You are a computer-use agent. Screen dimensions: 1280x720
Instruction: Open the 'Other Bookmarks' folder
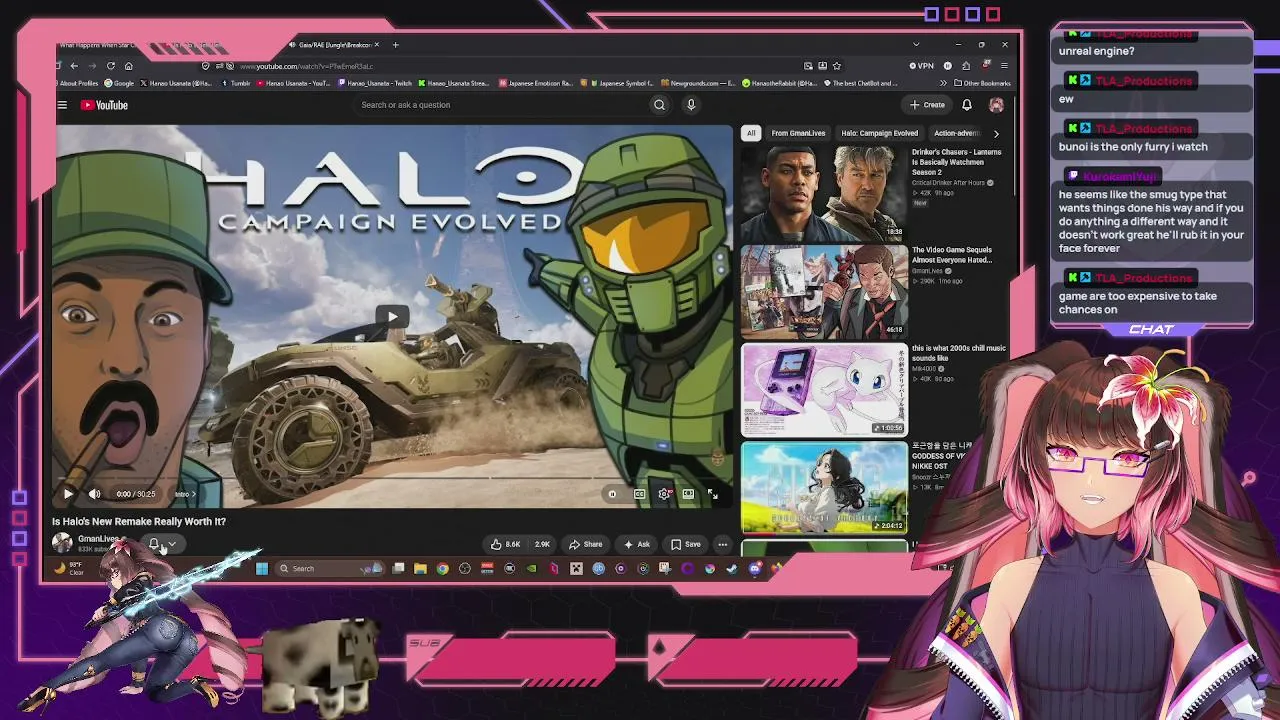click(x=982, y=84)
